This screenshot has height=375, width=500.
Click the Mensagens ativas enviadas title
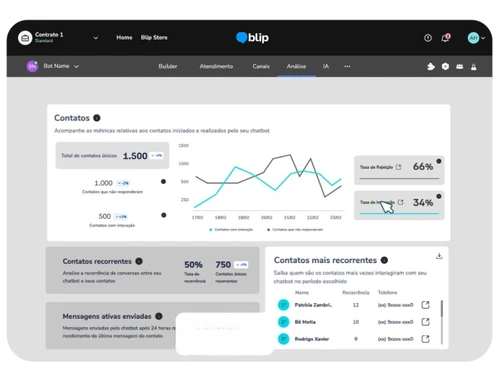107,316
